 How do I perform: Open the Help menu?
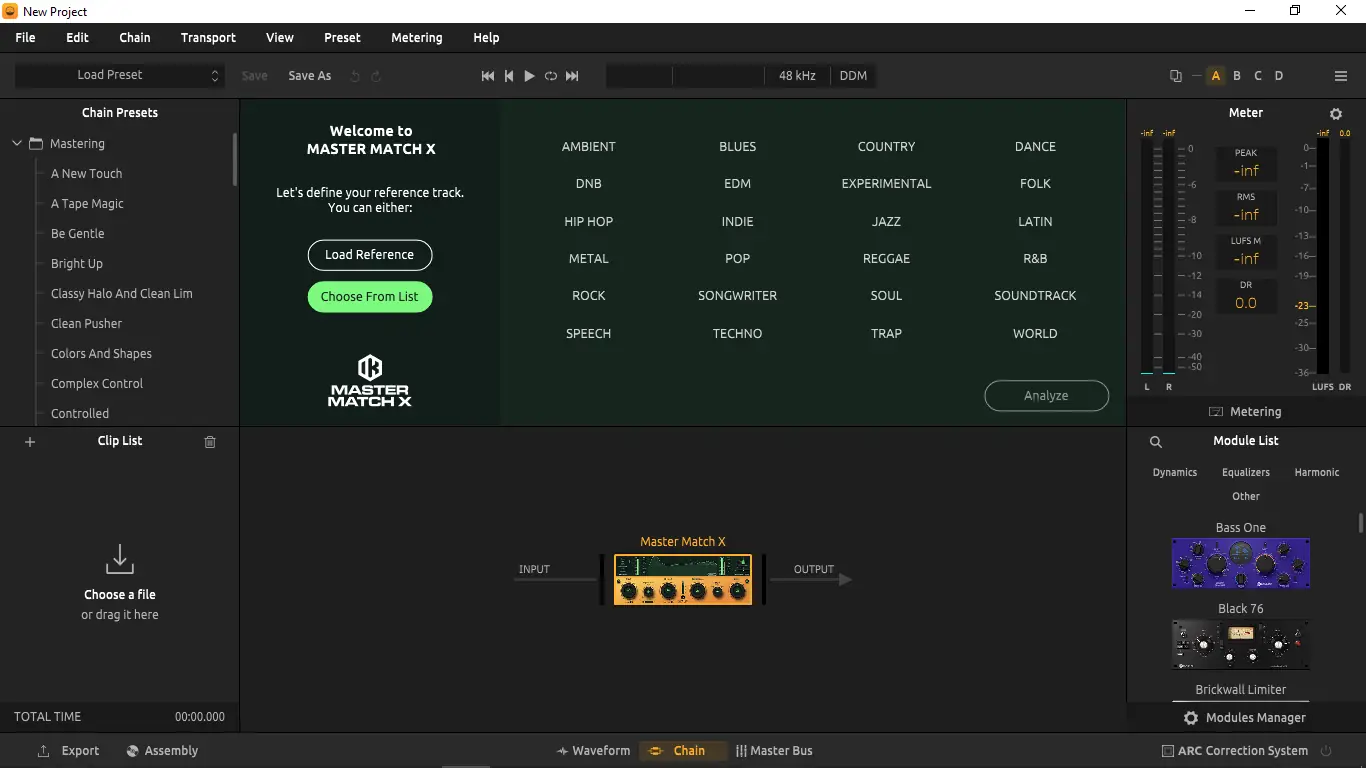(x=486, y=38)
